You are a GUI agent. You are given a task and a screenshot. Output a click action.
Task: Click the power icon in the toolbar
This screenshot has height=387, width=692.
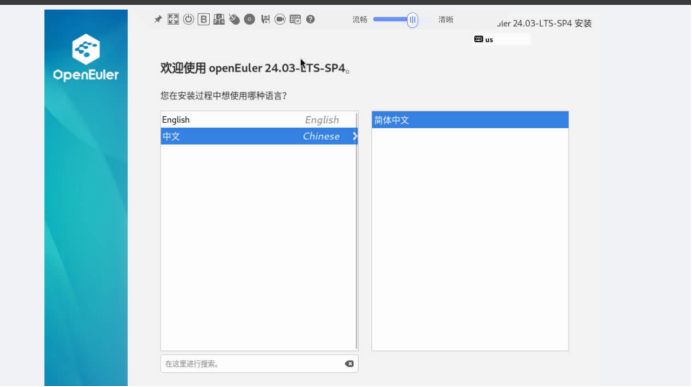[x=188, y=19]
